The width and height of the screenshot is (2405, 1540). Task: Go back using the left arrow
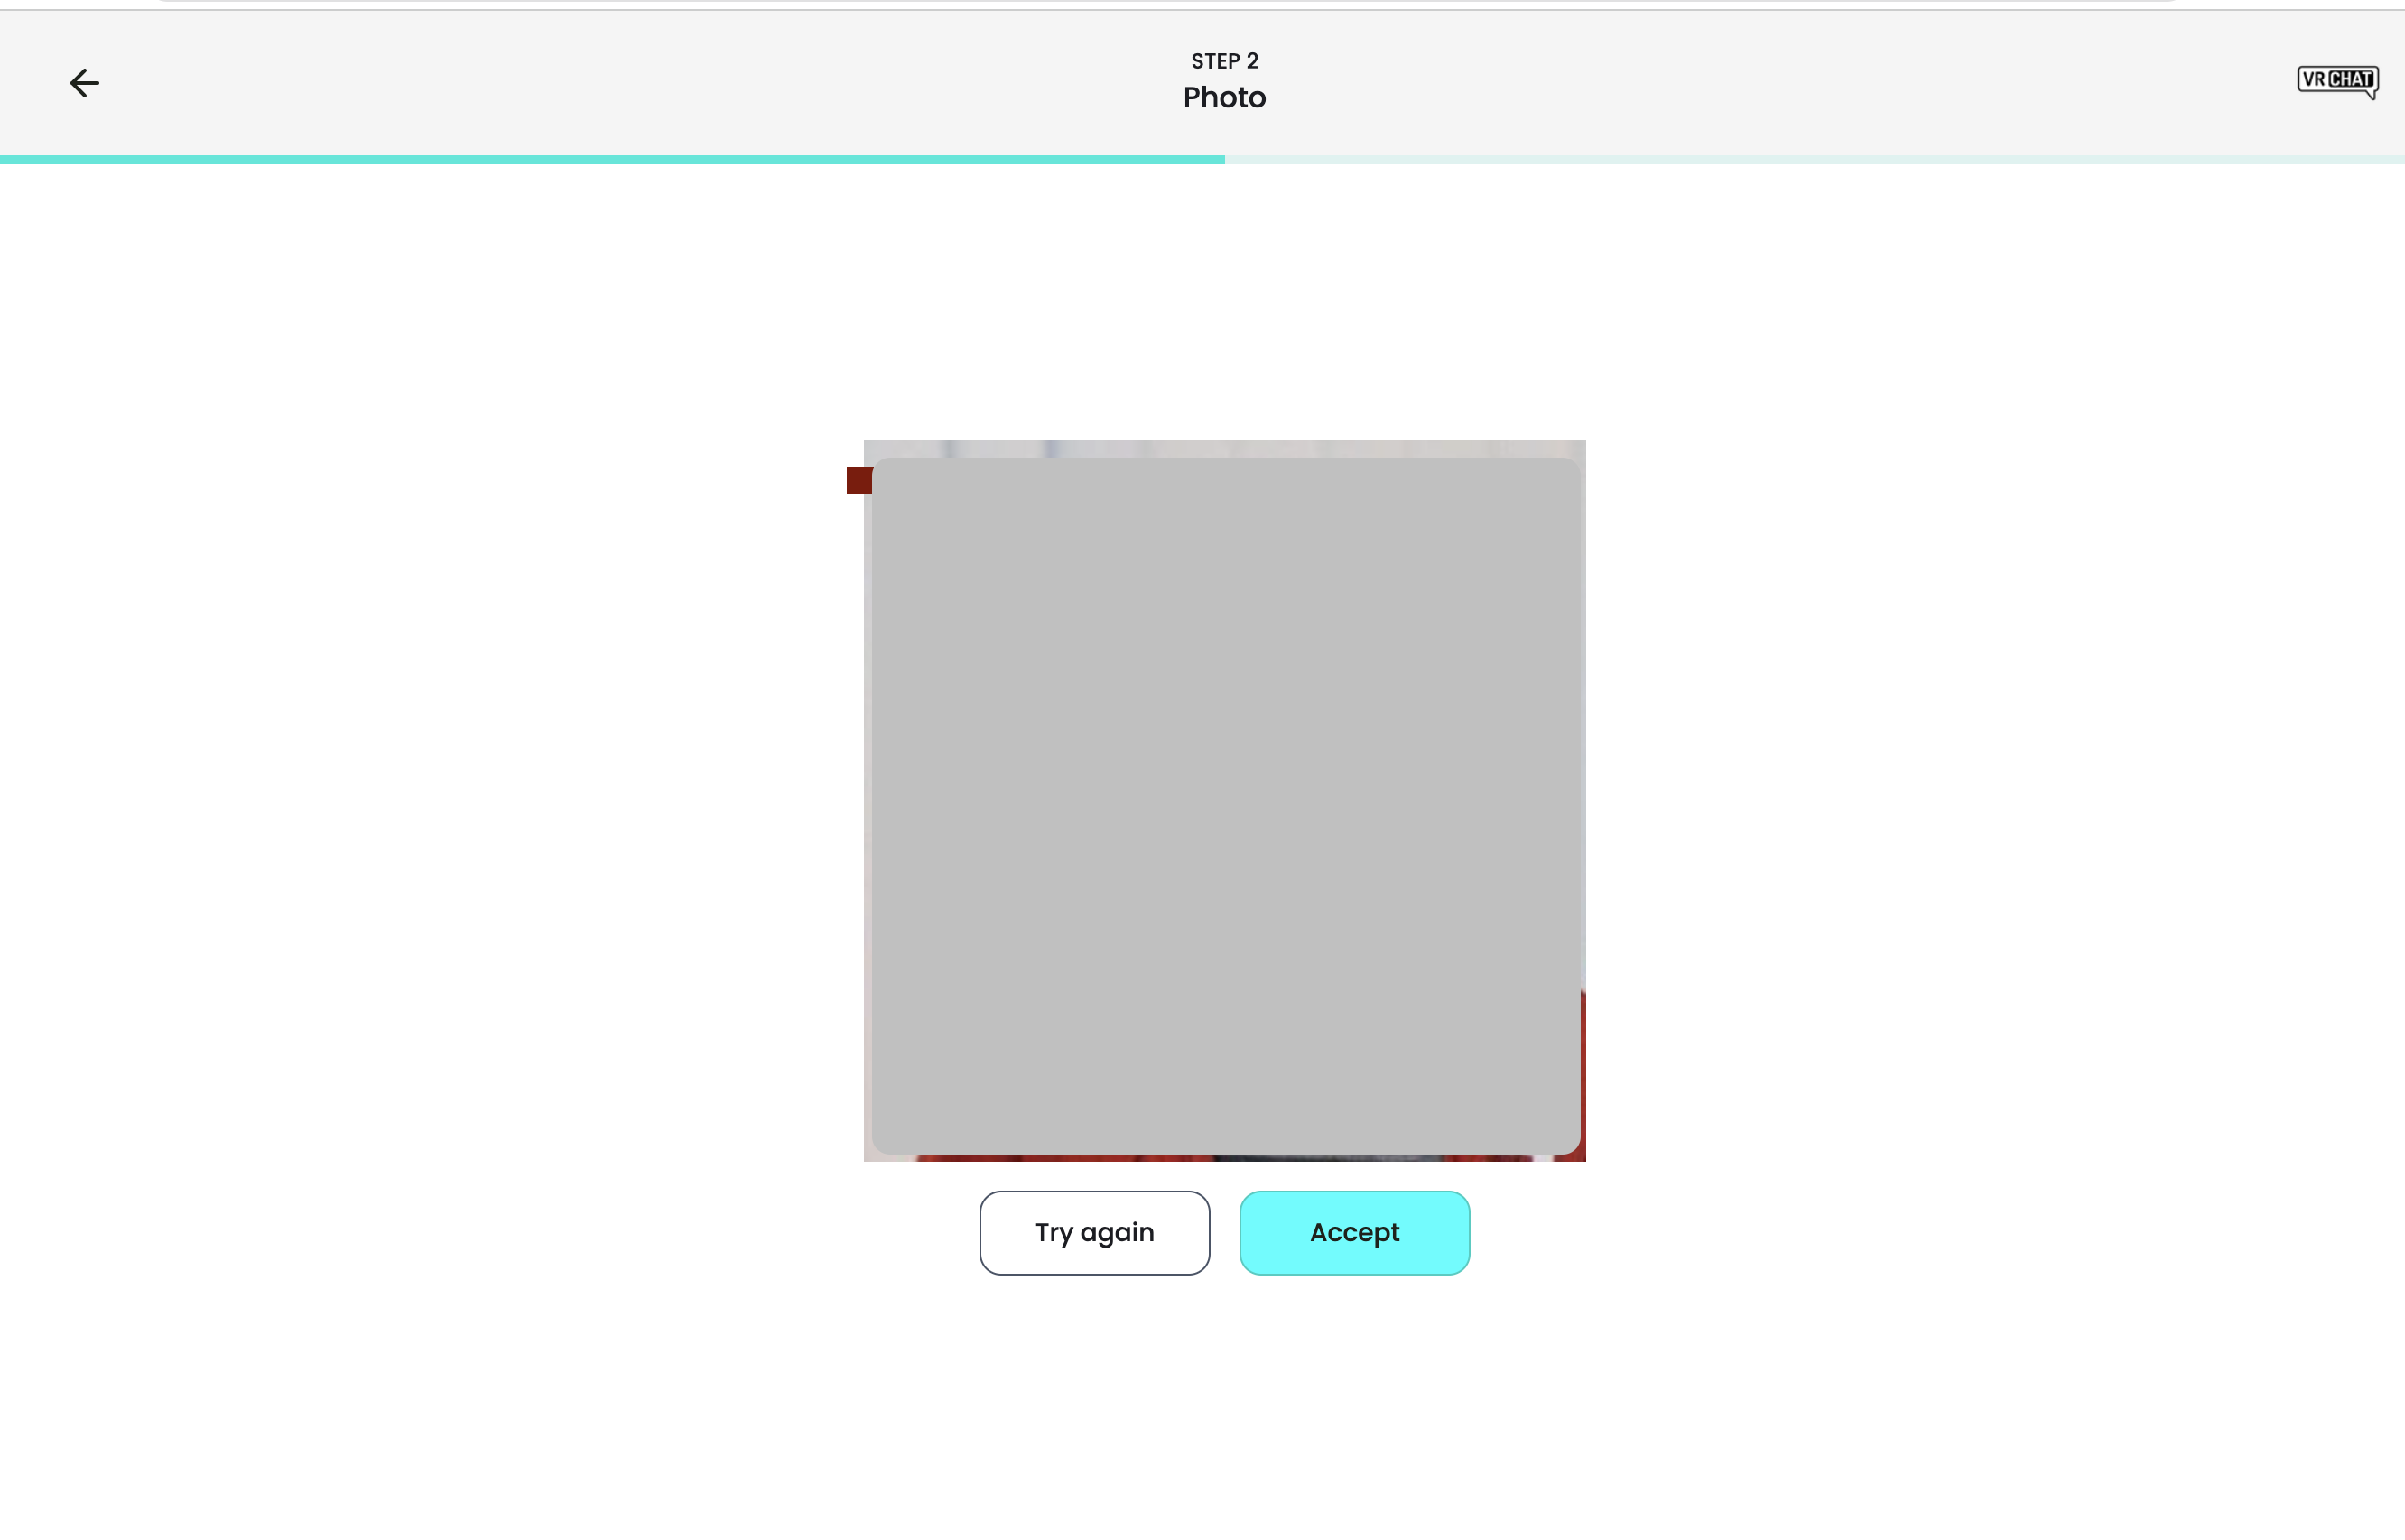coord(84,83)
